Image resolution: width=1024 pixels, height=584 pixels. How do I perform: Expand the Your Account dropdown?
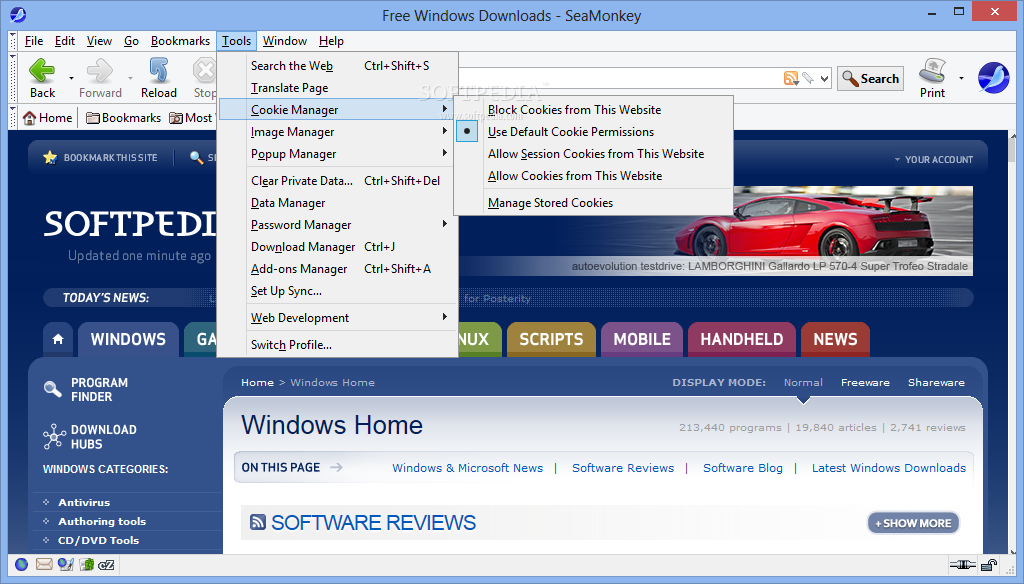933,159
